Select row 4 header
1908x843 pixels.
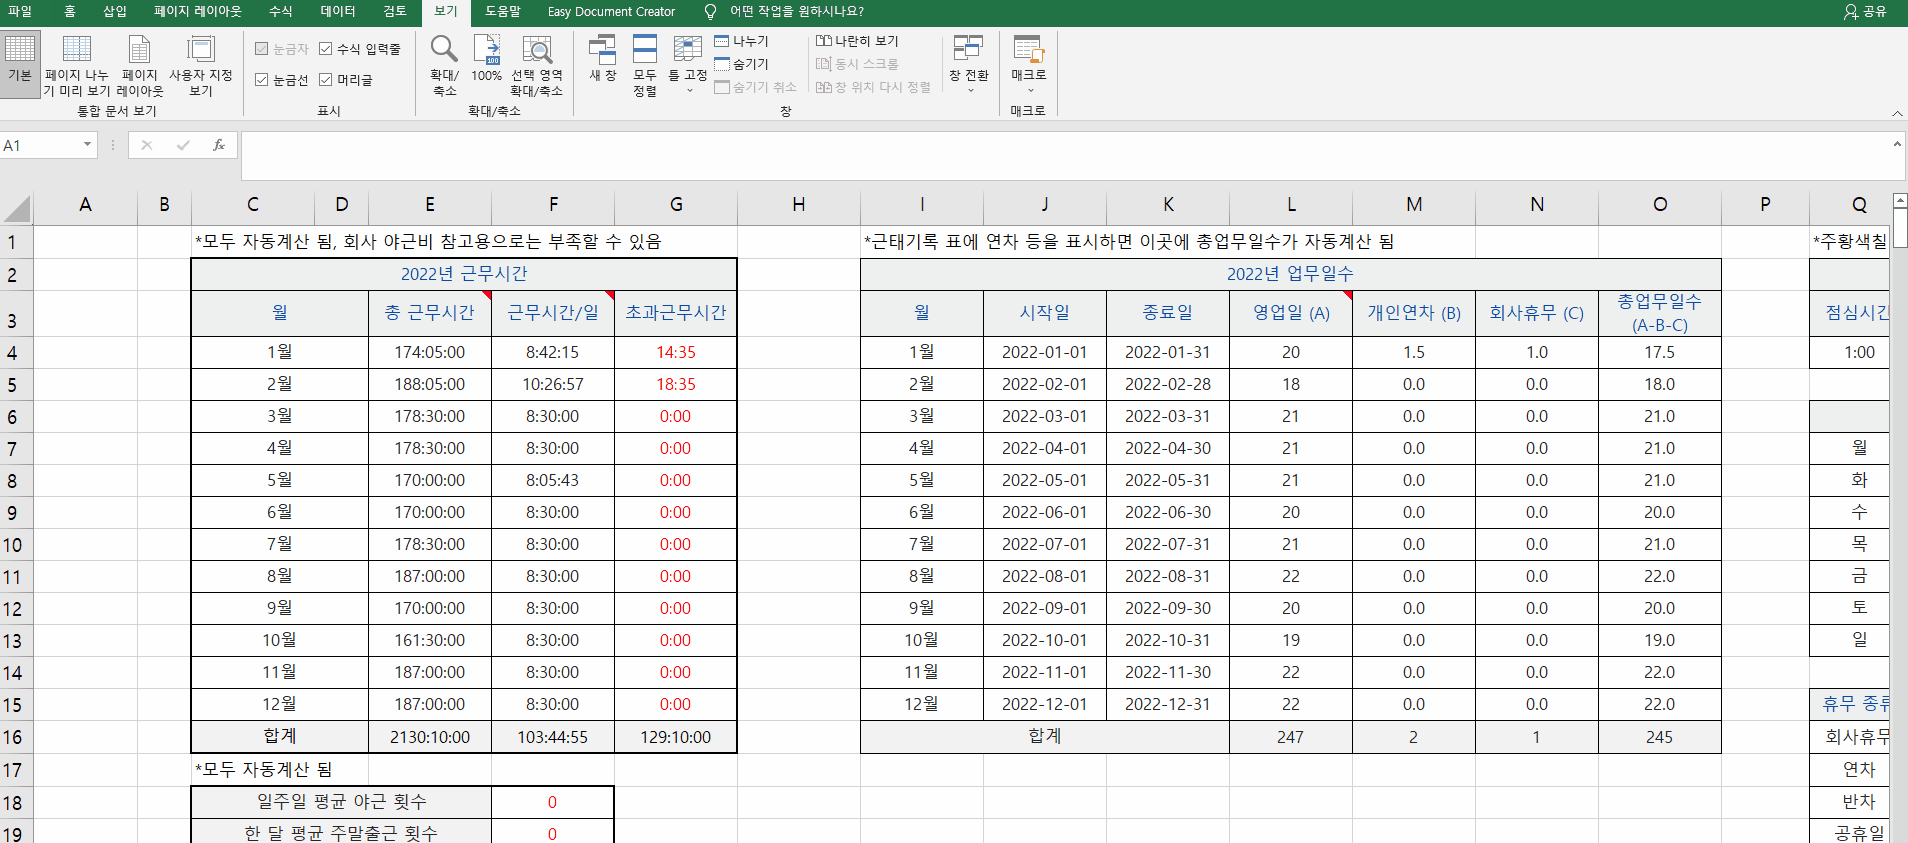pyautogui.click(x=15, y=353)
